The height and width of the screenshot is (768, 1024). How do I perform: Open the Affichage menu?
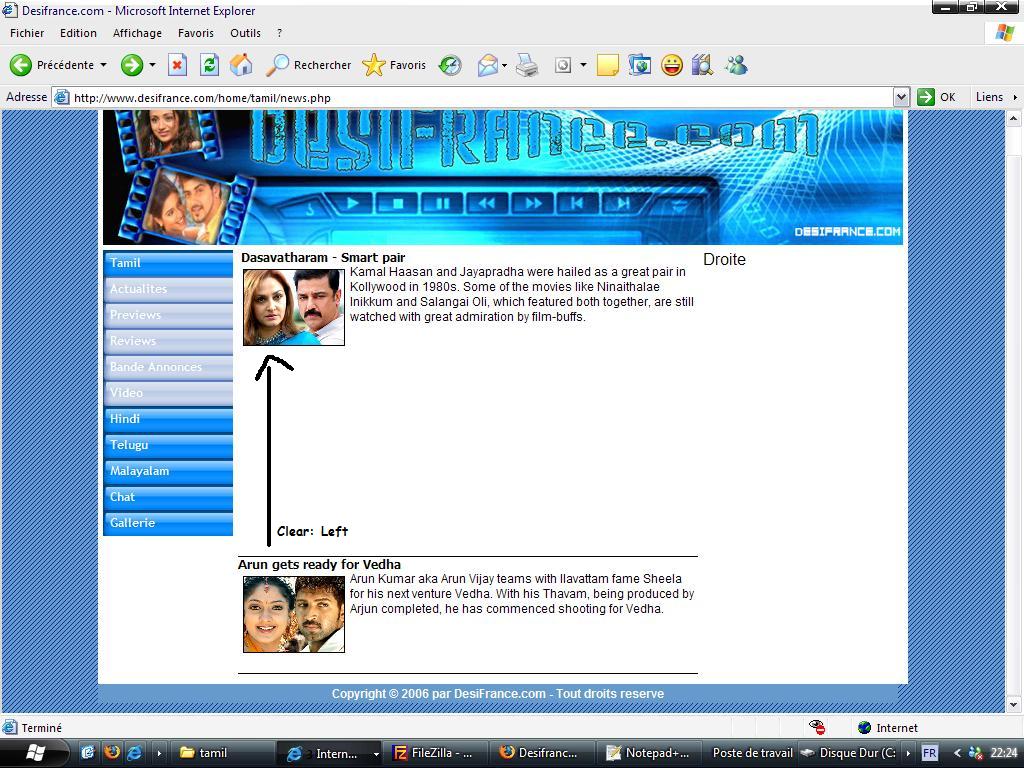pyautogui.click(x=137, y=33)
